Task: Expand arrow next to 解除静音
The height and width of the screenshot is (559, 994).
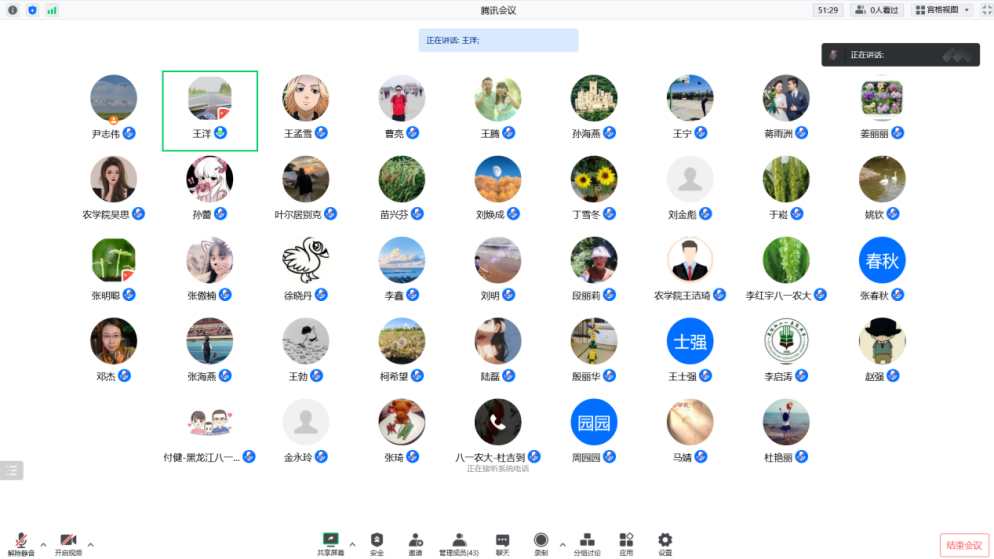Action: [43, 545]
